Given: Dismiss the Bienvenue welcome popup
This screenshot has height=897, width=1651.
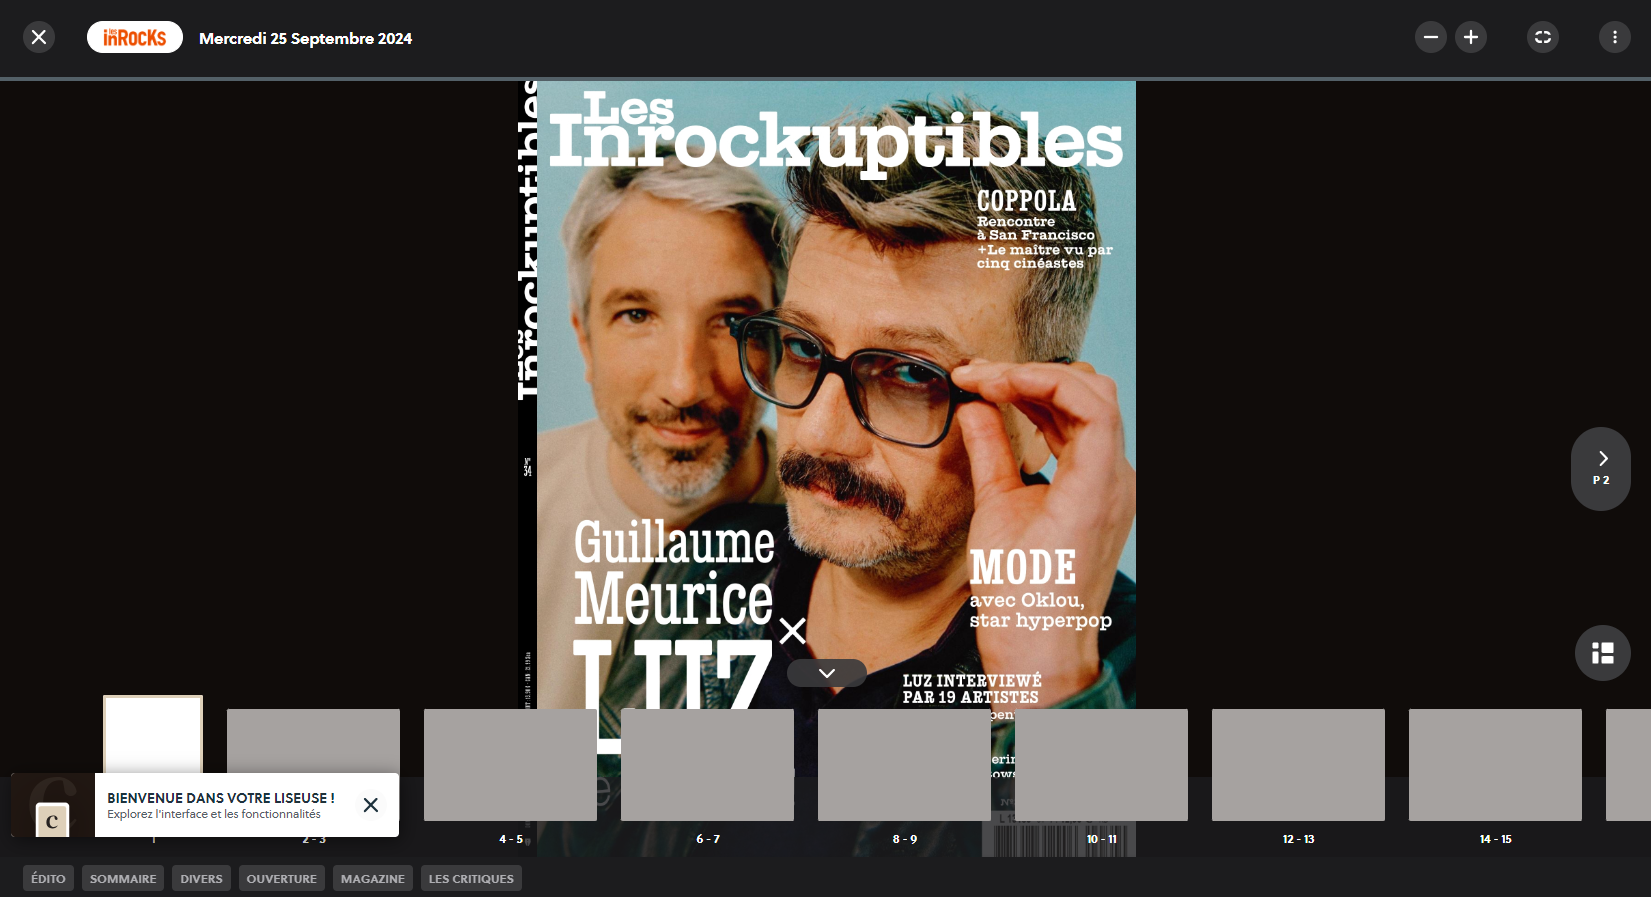Looking at the screenshot, I should (370, 805).
